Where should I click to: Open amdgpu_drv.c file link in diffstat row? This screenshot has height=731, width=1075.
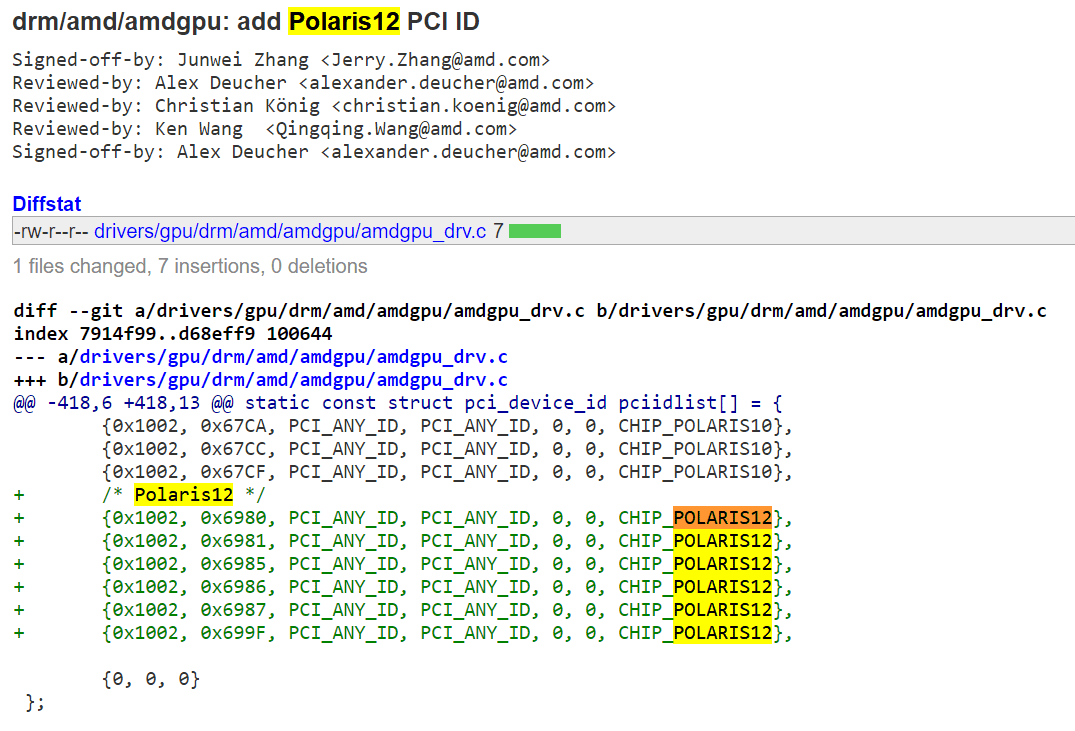[290, 231]
